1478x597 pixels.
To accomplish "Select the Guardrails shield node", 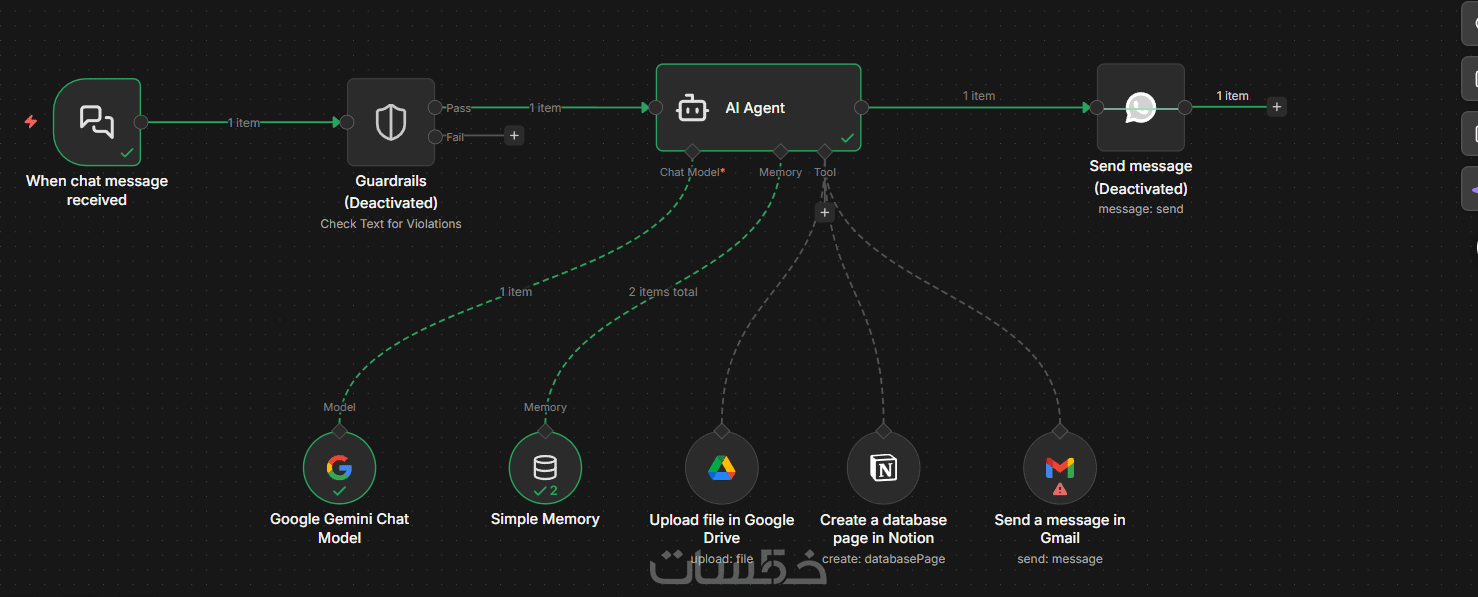I will 391,122.
